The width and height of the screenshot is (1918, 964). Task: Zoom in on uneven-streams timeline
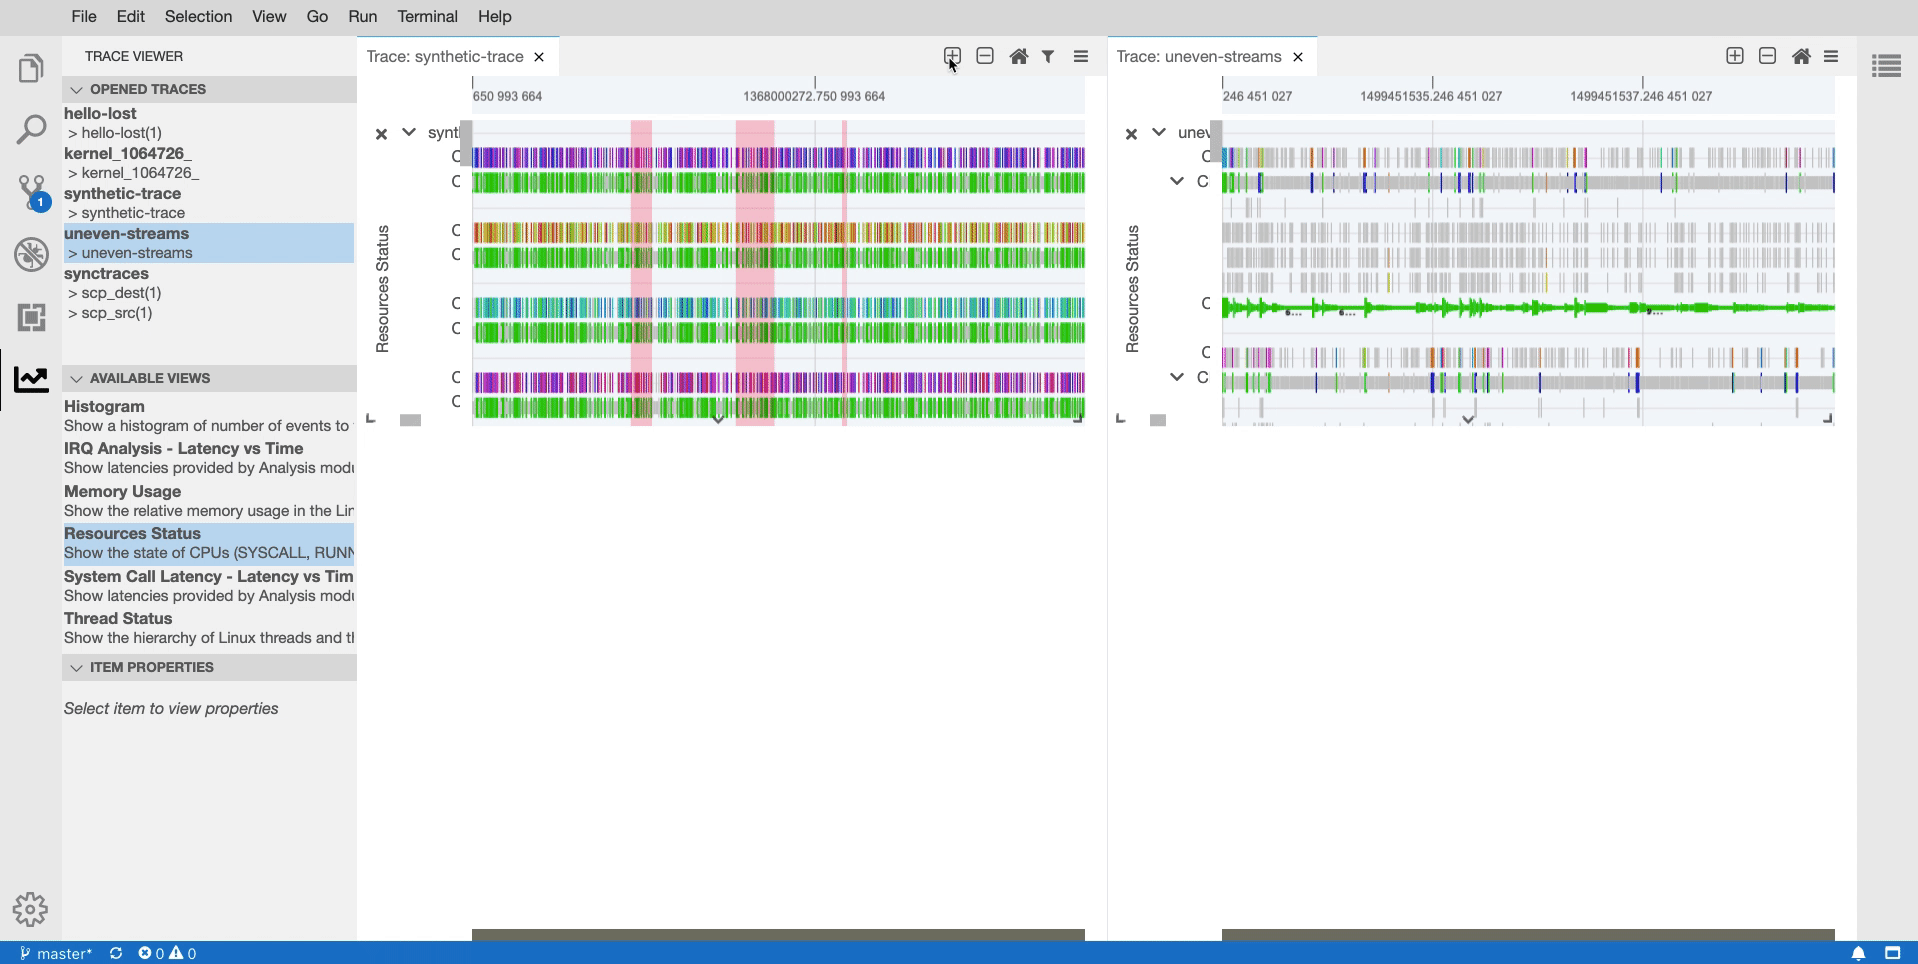coord(1735,56)
